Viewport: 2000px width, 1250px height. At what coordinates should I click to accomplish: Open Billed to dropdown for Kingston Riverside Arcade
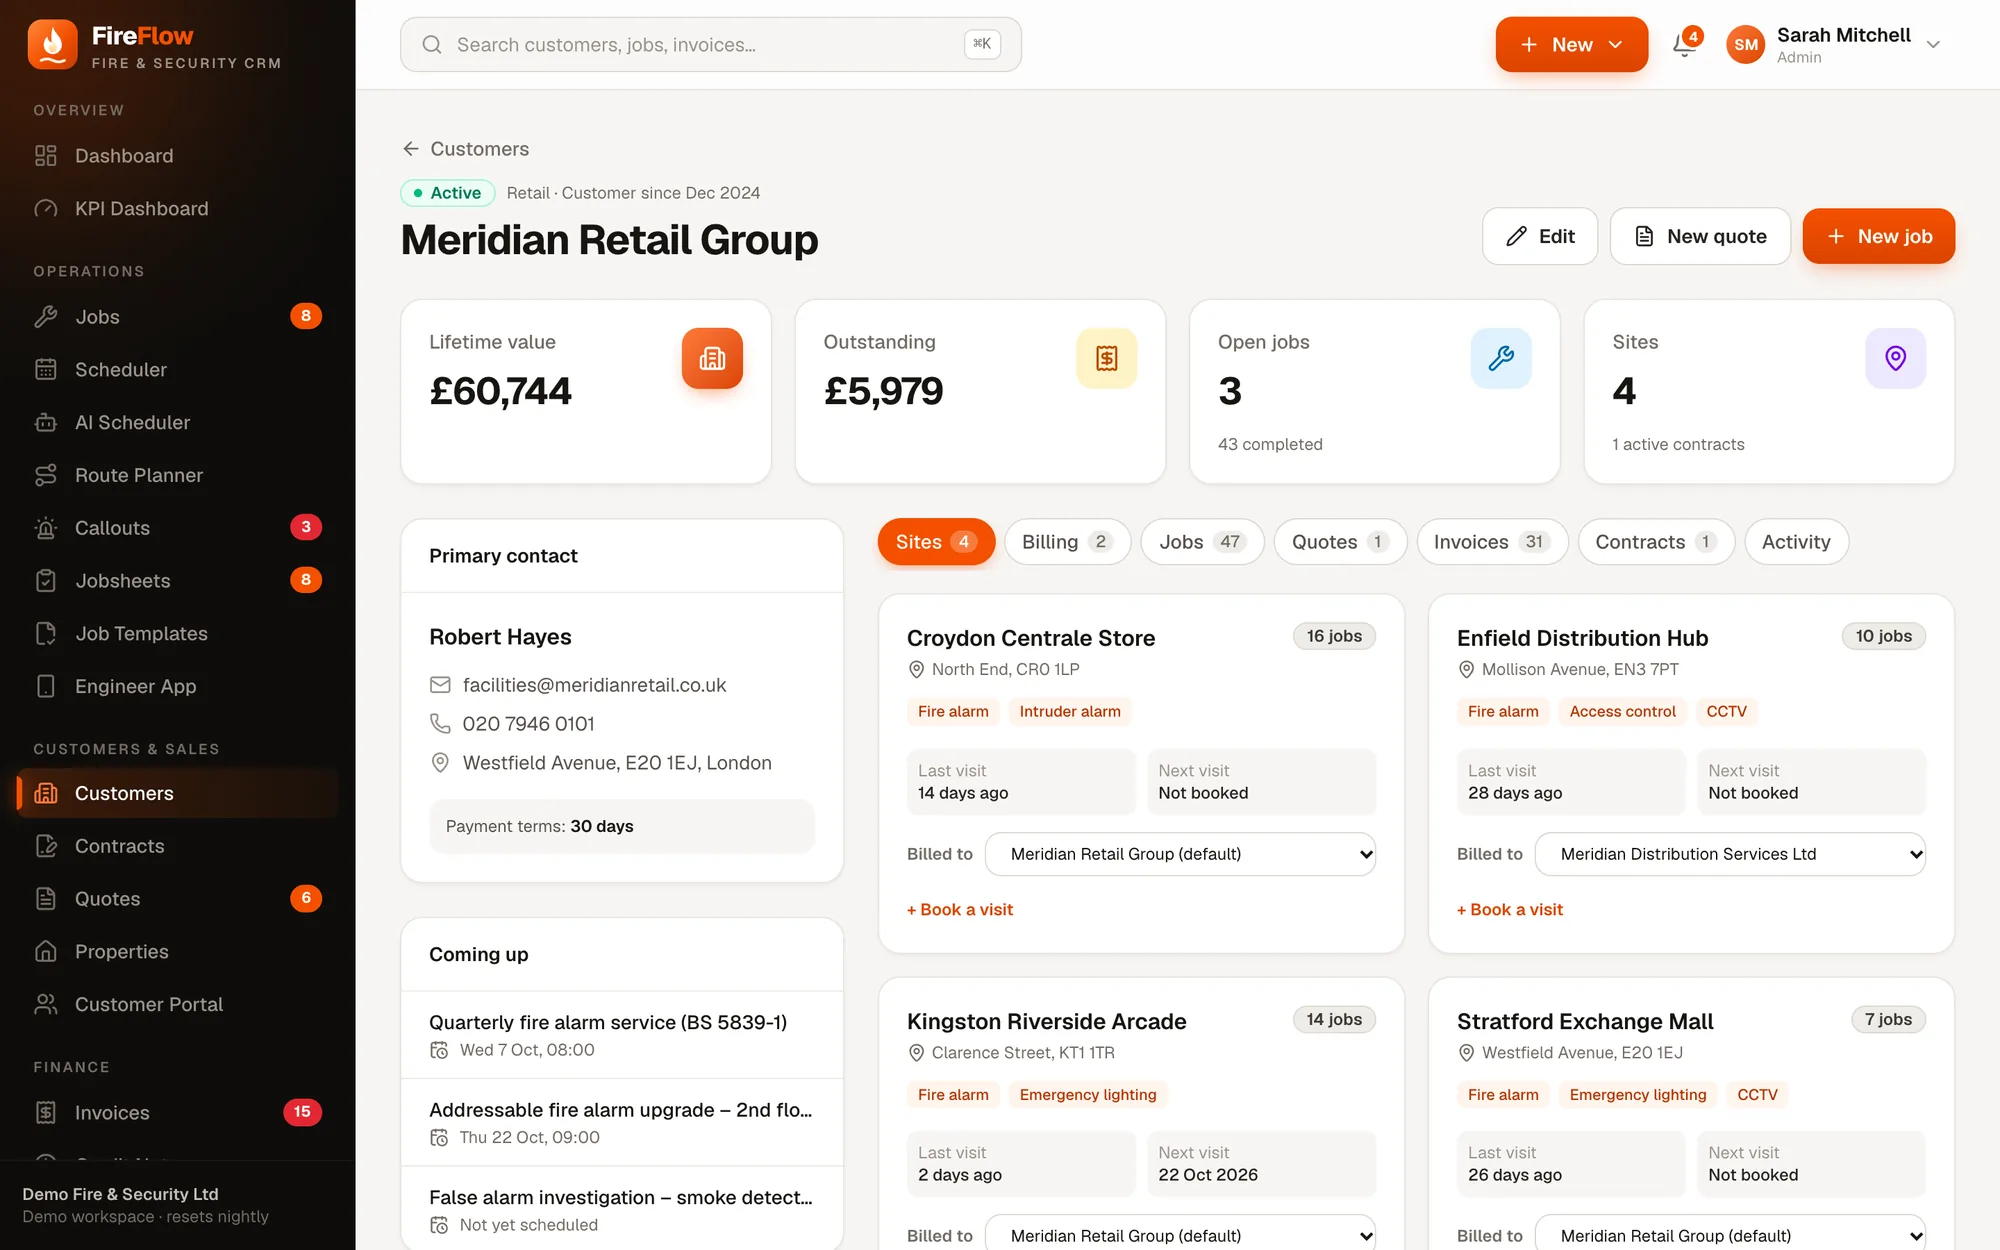click(x=1180, y=1234)
